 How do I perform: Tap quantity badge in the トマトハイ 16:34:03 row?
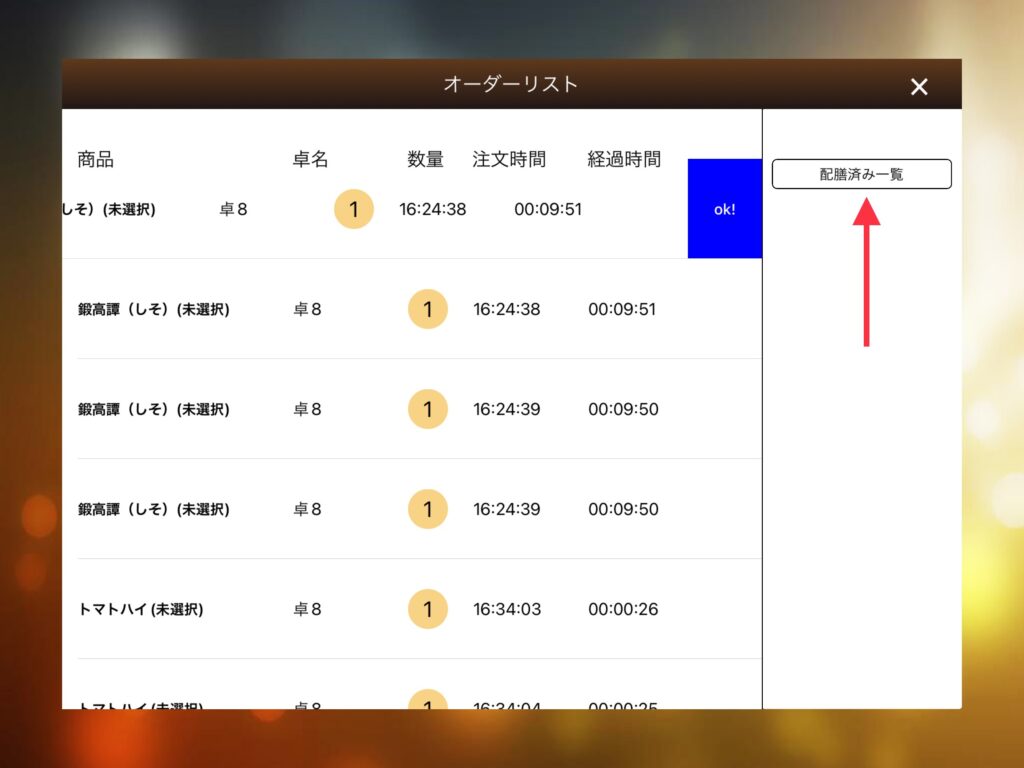pos(428,609)
